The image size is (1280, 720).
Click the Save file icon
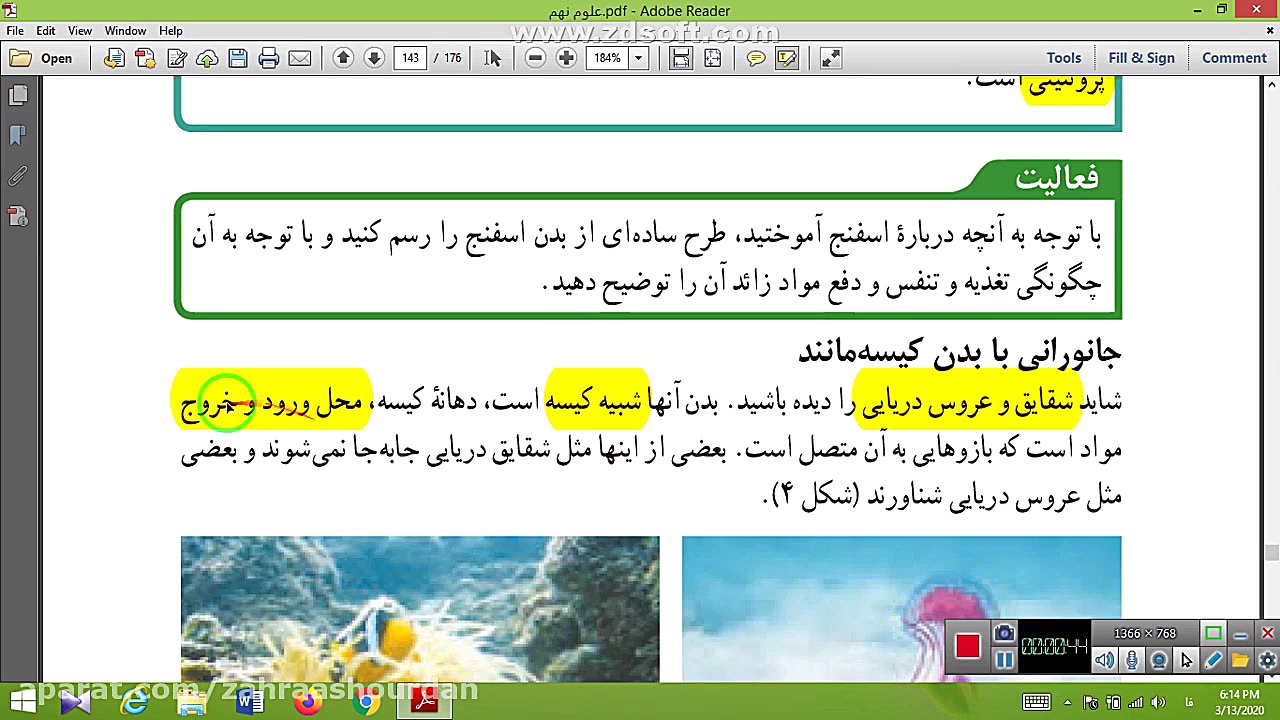pyautogui.click(x=237, y=58)
